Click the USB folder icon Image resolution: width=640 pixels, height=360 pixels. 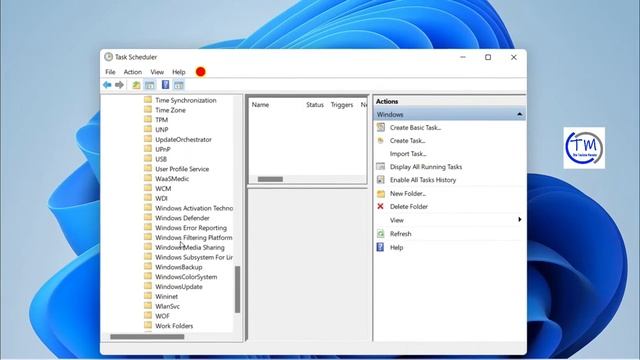[x=148, y=158]
